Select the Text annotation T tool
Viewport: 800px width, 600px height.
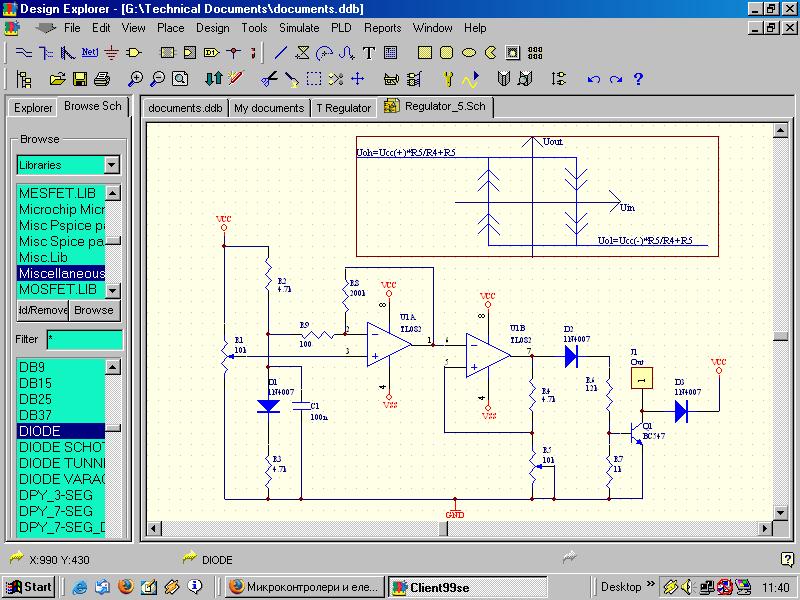click(368, 53)
